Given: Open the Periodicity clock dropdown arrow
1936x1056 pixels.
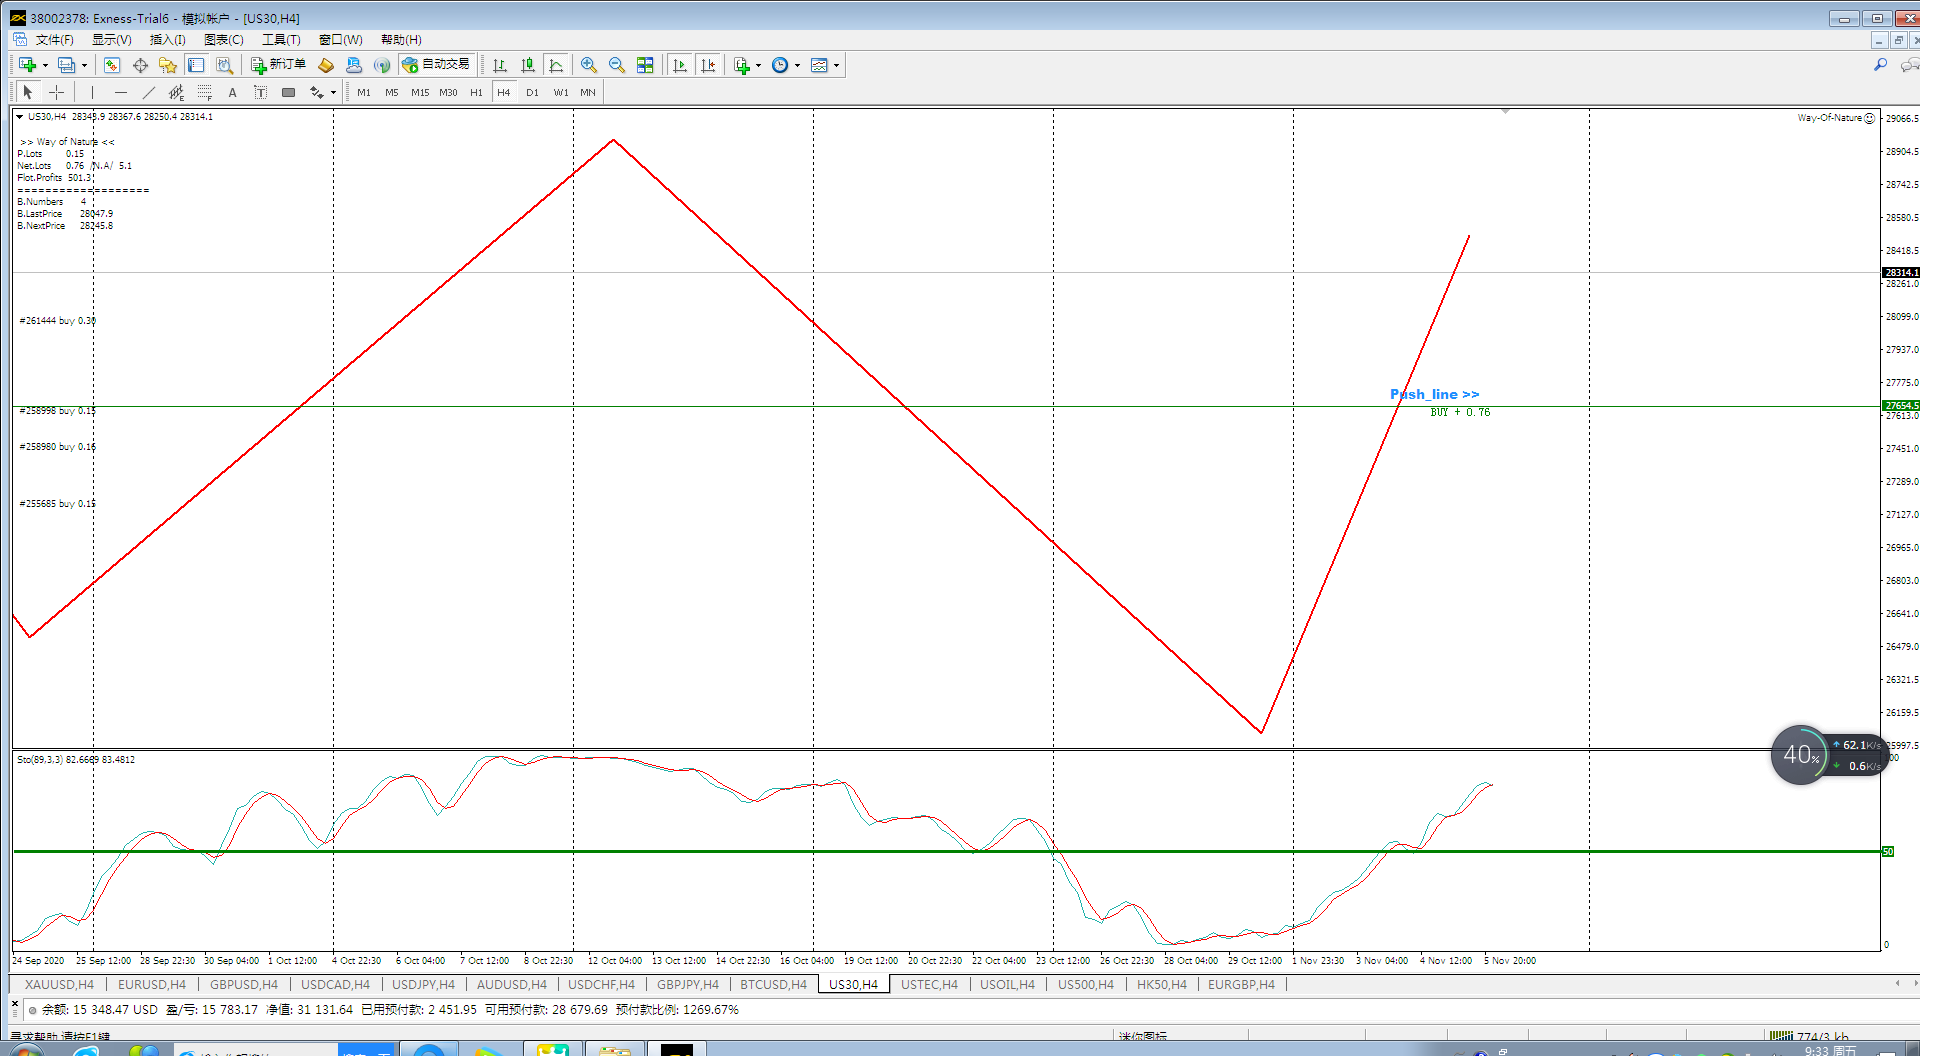Looking at the screenshot, I should tap(797, 66).
